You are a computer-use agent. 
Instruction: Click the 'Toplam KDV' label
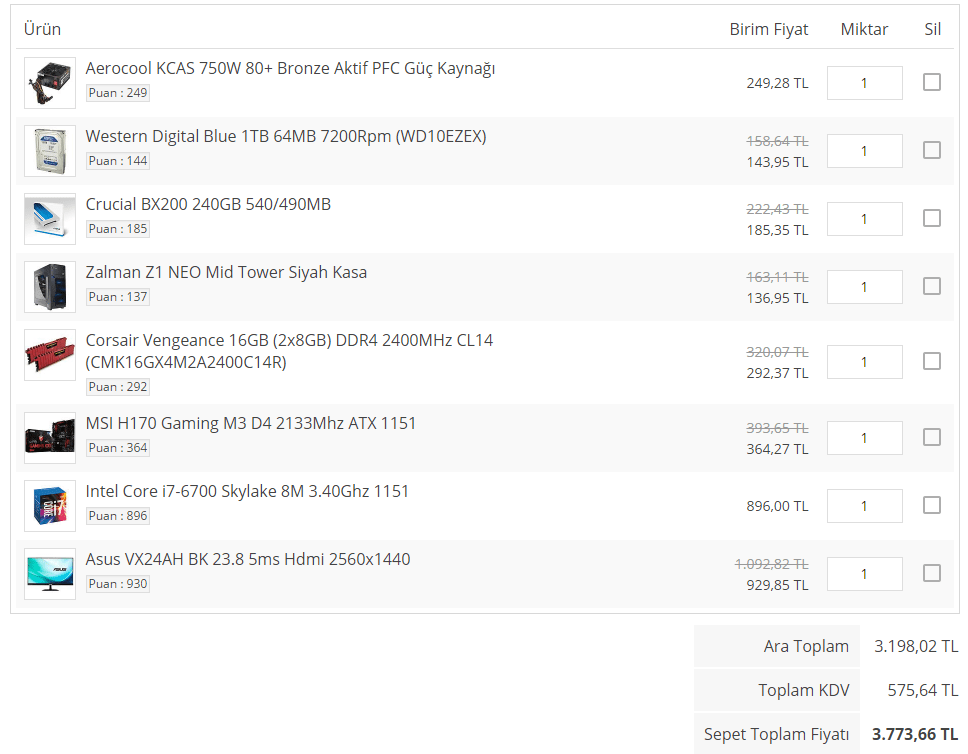pos(804,690)
